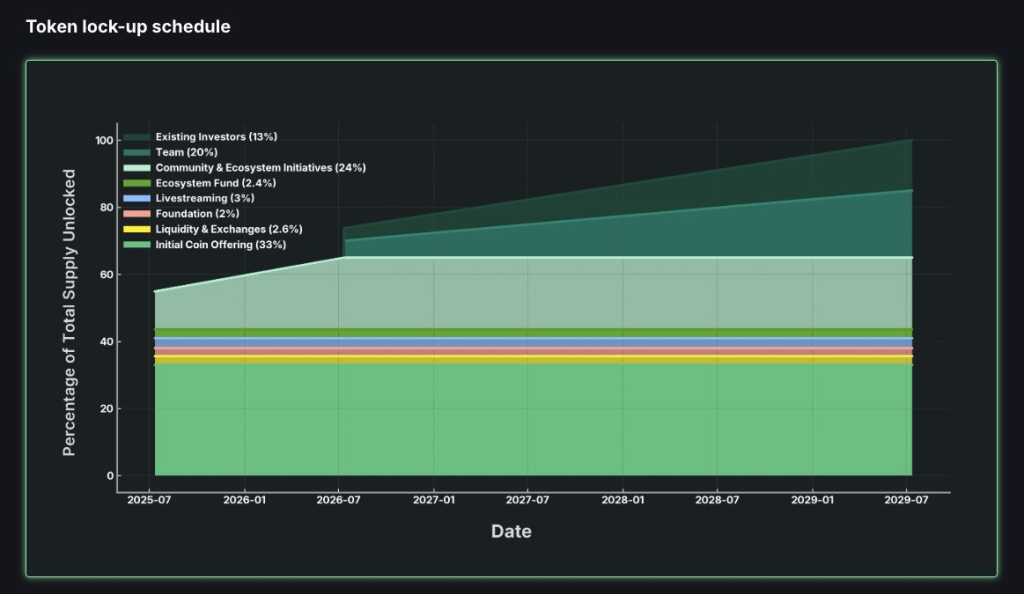This screenshot has width=1024, height=594.
Task: Click the 'Token lock-up schedule' heading
Action: pos(128,27)
